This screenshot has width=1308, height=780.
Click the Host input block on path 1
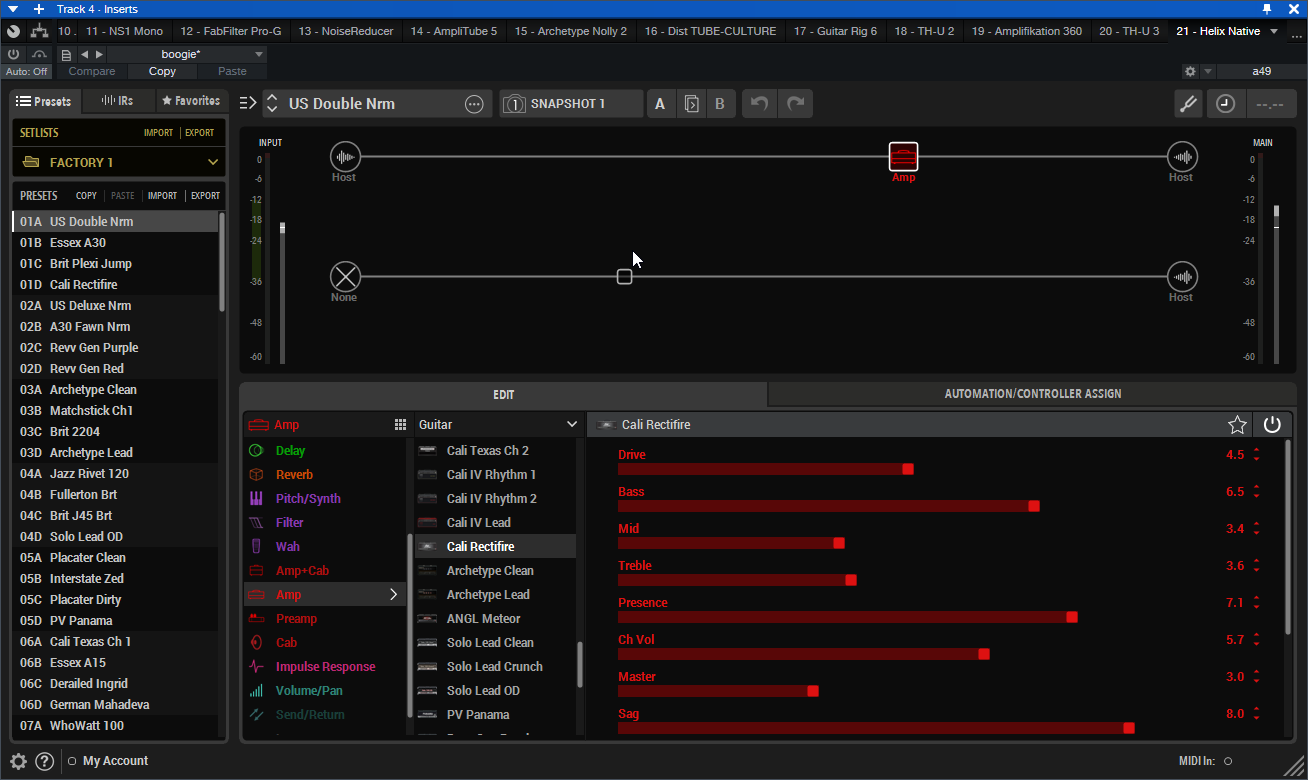point(345,156)
